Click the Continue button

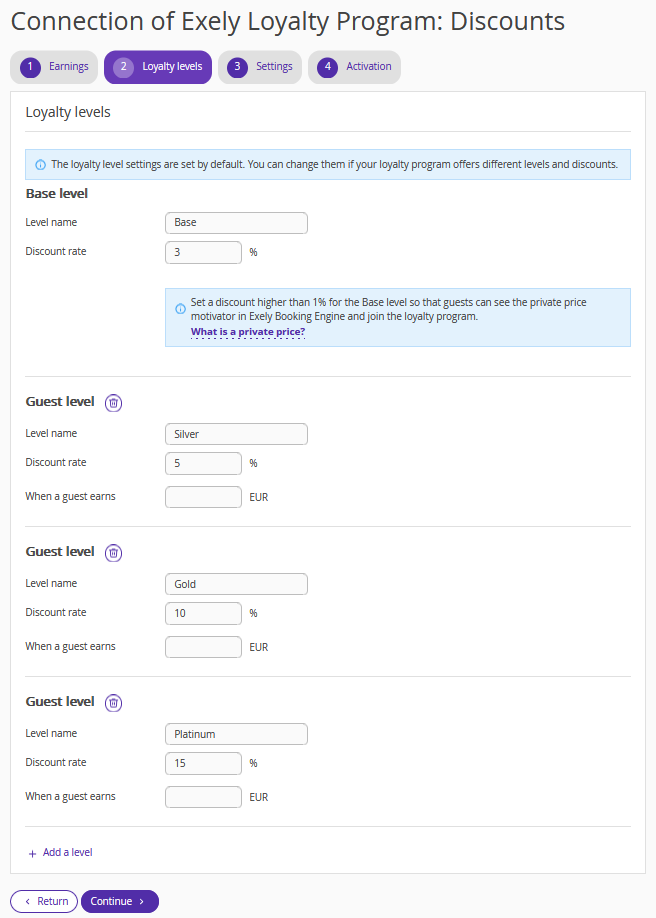click(x=120, y=901)
